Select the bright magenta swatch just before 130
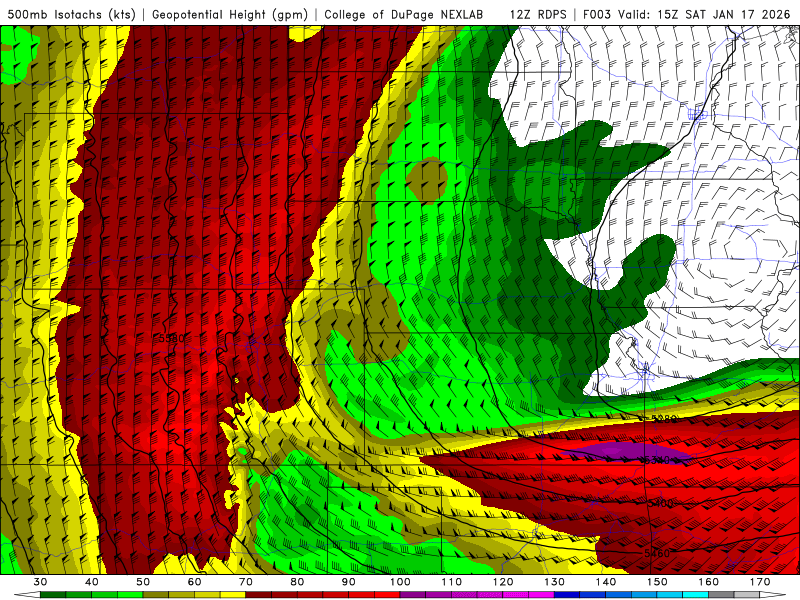The width and height of the screenshot is (800, 600). (x=541, y=594)
